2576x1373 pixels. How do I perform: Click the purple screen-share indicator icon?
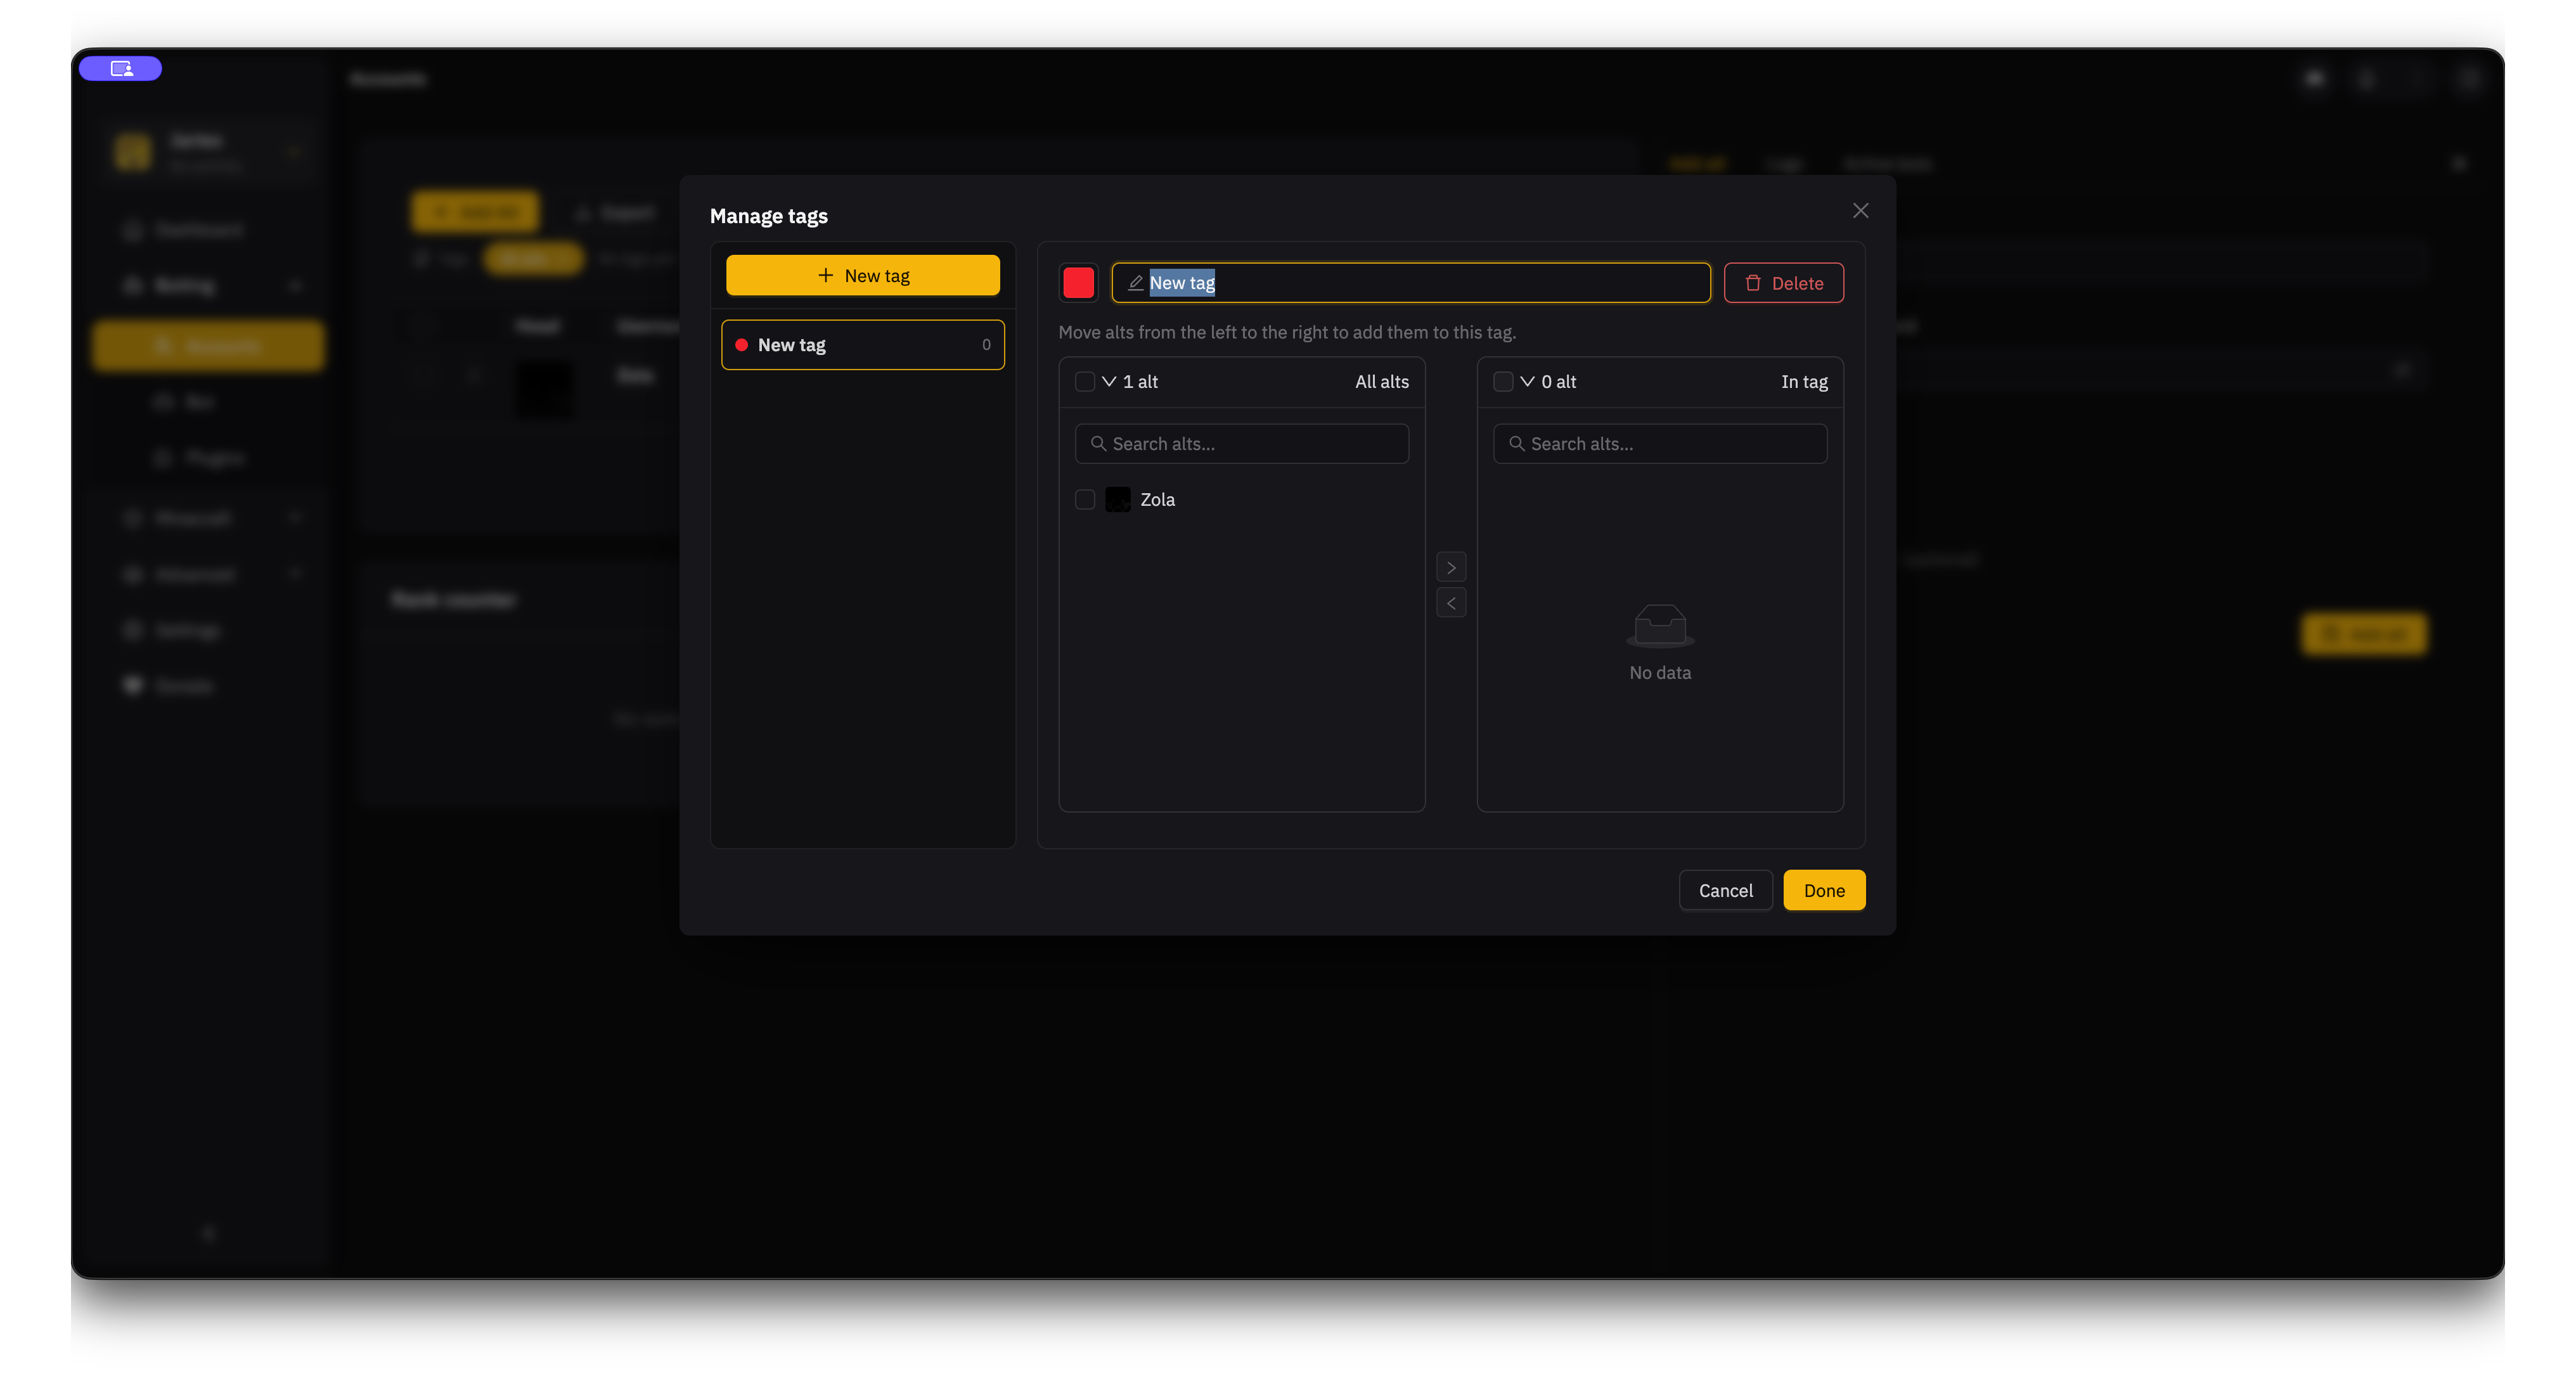pos(121,69)
